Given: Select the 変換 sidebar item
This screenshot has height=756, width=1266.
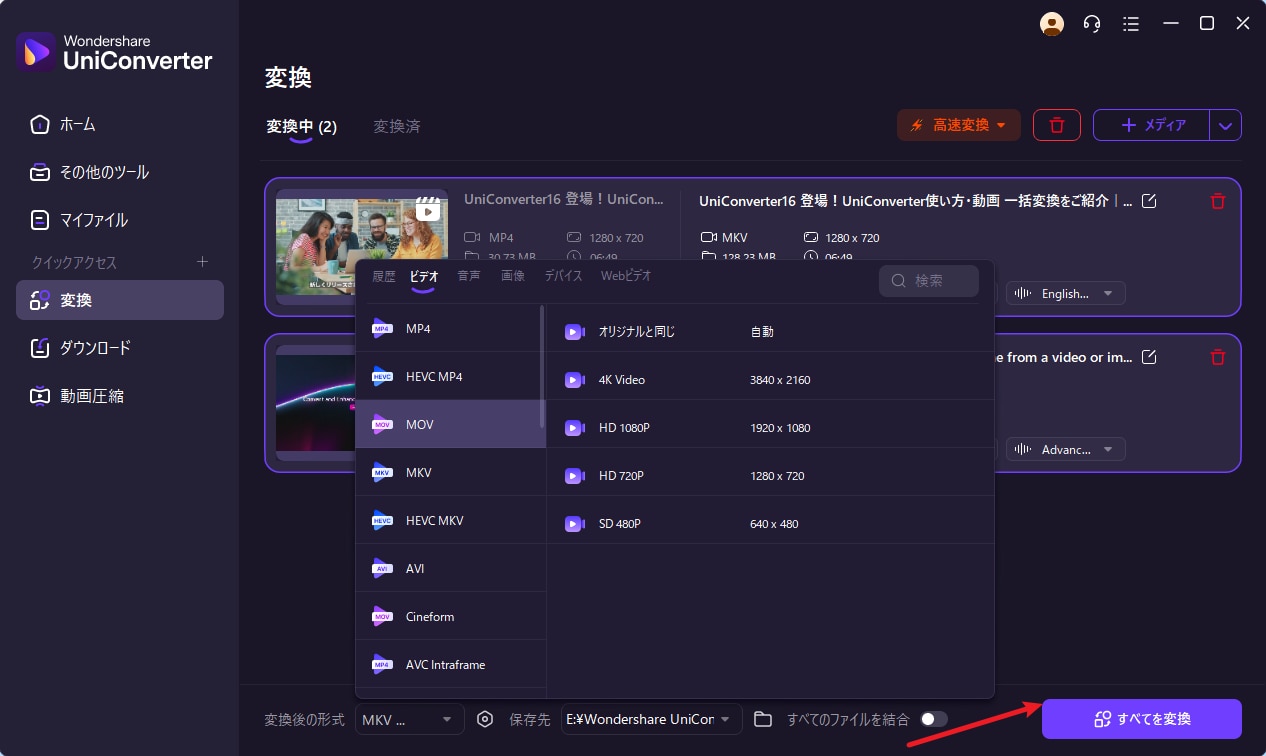Looking at the screenshot, I should [120, 300].
